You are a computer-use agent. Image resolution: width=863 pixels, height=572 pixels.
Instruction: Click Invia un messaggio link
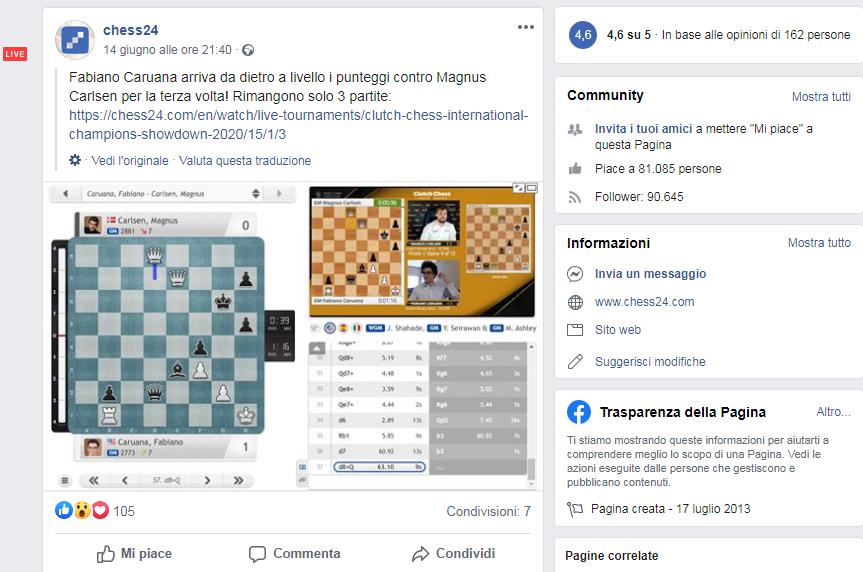coord(651,274)
